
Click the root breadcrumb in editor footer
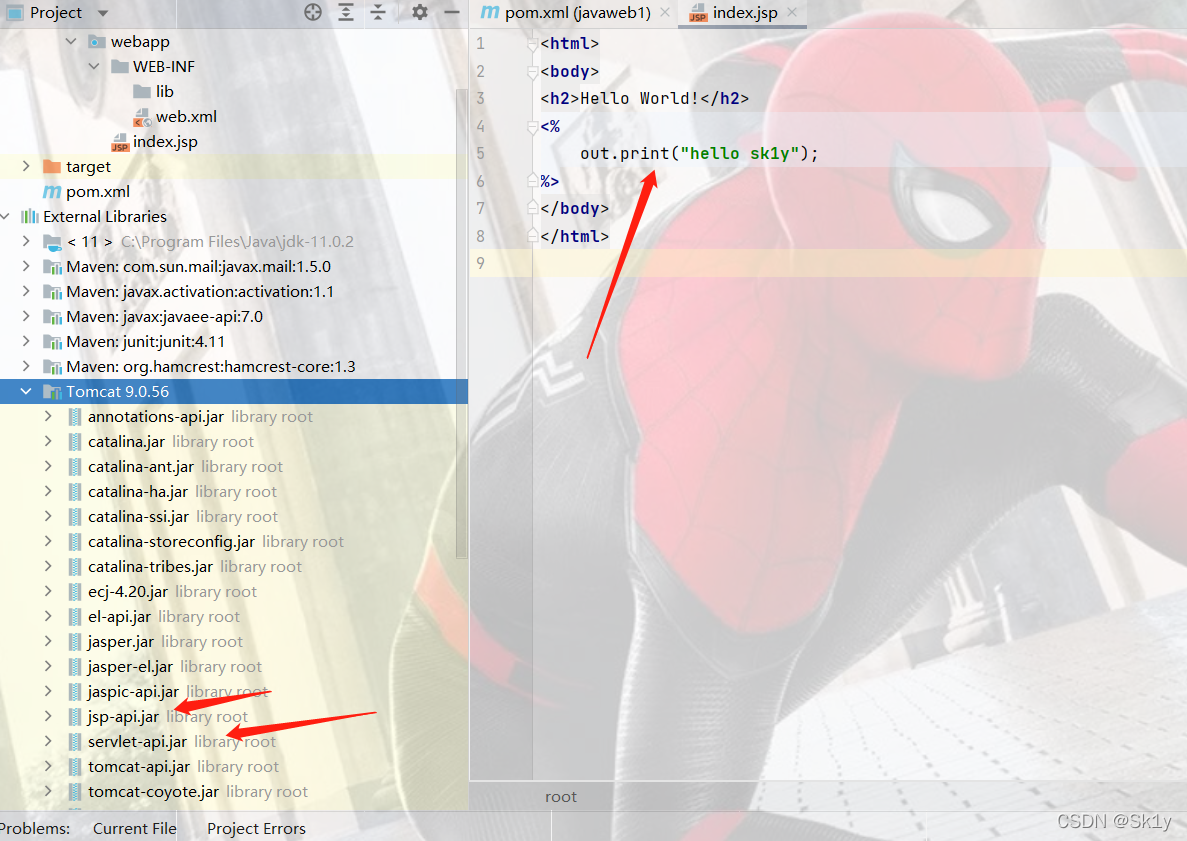pos(561,796)
